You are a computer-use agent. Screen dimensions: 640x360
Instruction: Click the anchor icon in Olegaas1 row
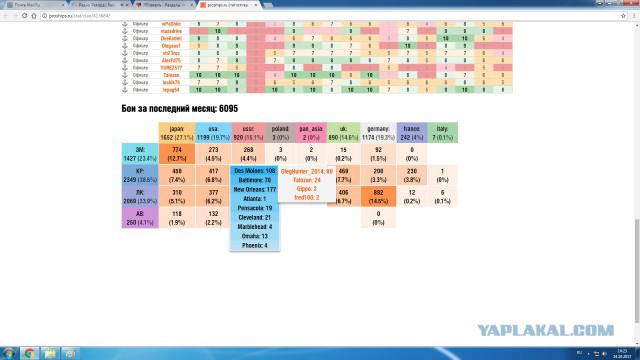(x=125, y=46)
